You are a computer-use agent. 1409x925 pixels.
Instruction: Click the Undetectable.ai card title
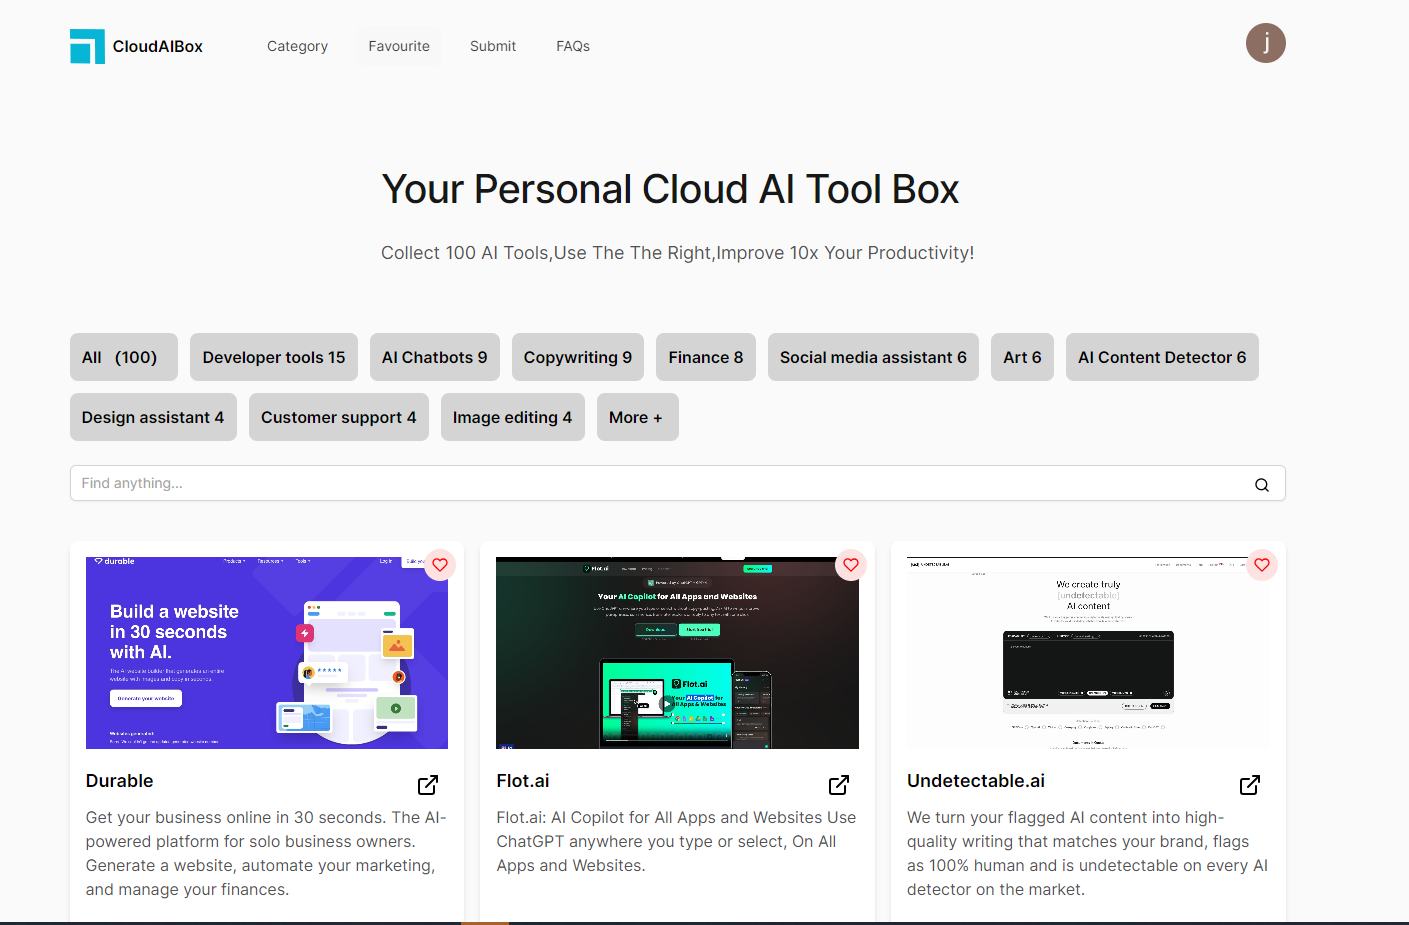[976, 781]
